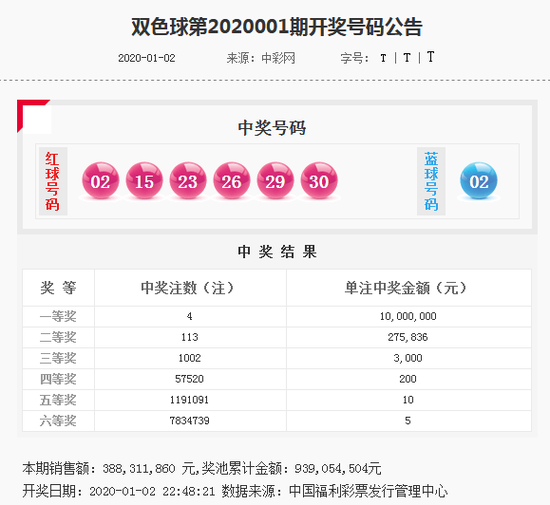550x505 pixels.
Task: Click the 奖等 column header
Action: [x=58, y=288]
